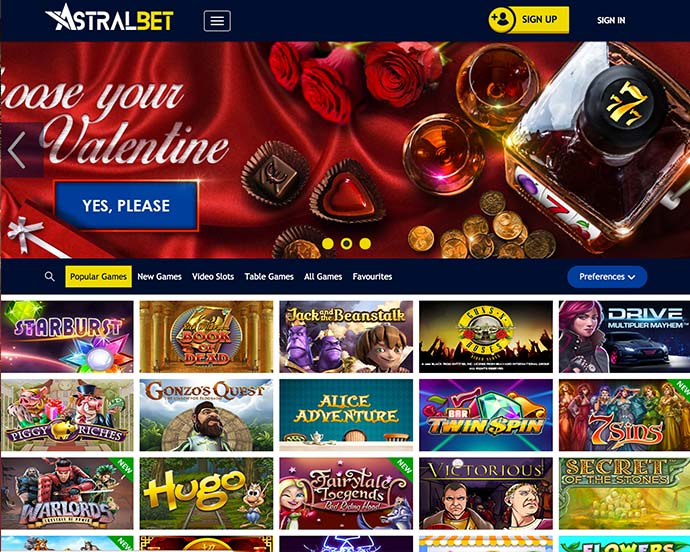Select the middle carousel dot

(x=346, y=243)
